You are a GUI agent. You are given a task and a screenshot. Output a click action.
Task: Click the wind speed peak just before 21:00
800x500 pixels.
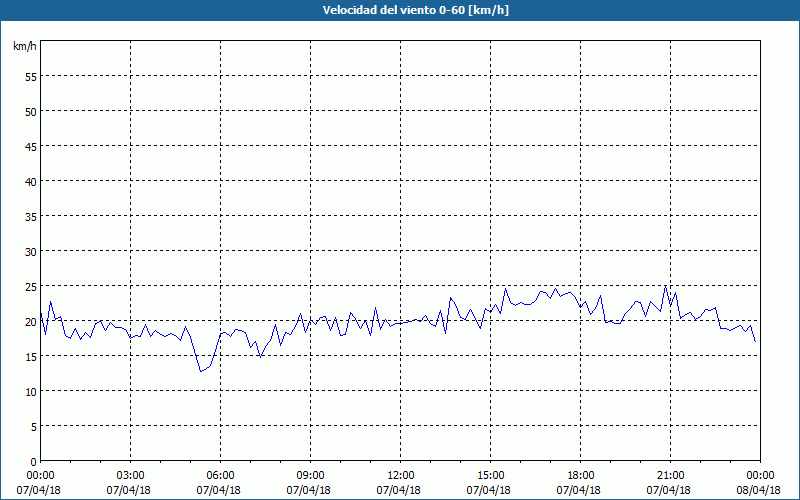click(665, 286)
